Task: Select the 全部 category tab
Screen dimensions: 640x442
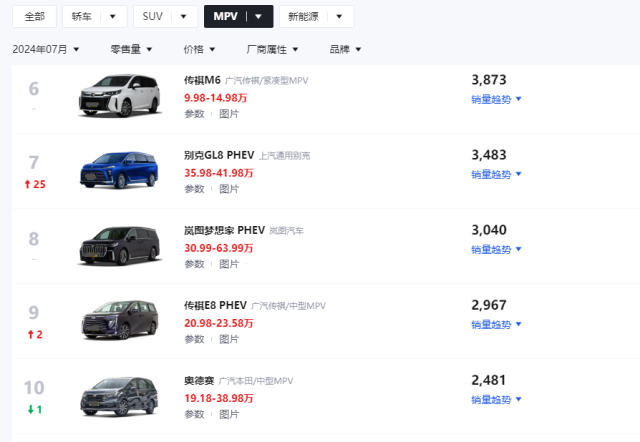Action: (x=34, y=16)
